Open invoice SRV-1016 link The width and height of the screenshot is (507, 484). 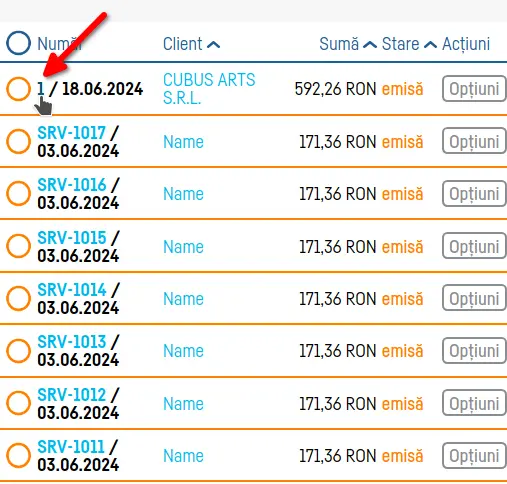click(72, 185)
